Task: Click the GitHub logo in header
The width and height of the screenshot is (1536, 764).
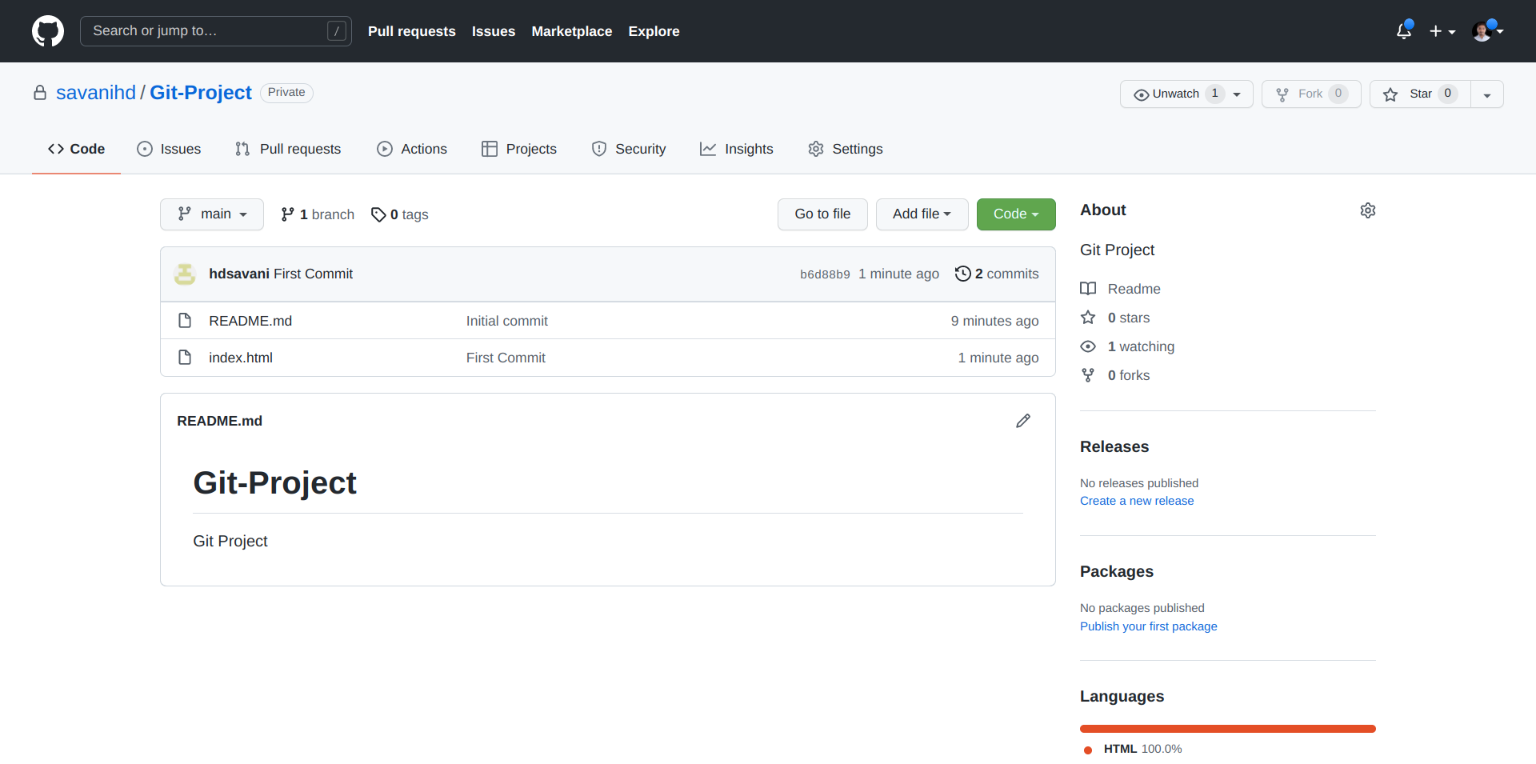Action: point(48,31)
